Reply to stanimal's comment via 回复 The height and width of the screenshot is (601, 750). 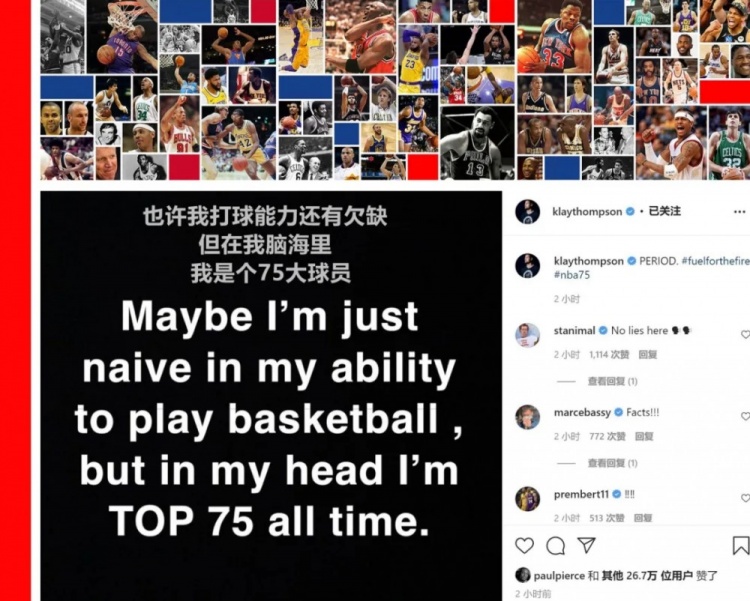click(648, 355)
